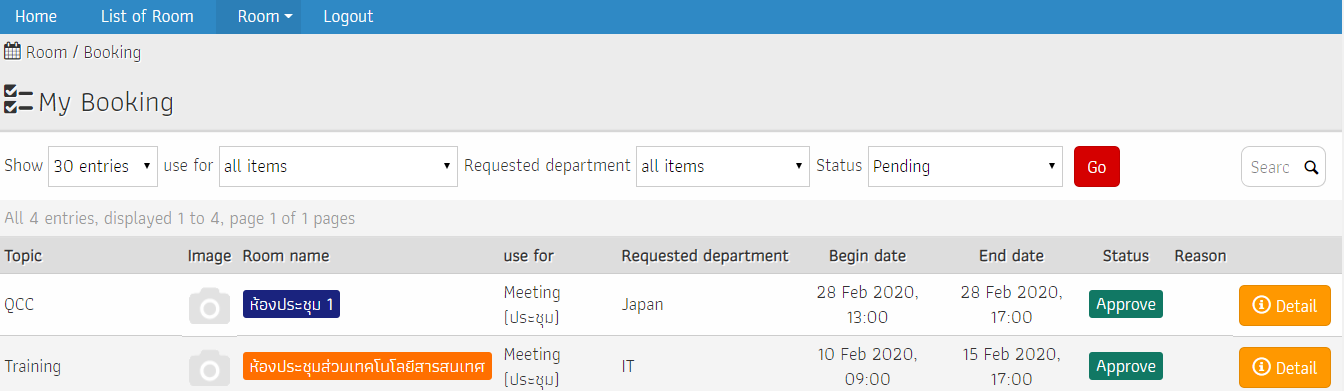Open the Requested department dropdown
Screen dimensions: 1344x391
pyautogui.click(x=723, y=166)
